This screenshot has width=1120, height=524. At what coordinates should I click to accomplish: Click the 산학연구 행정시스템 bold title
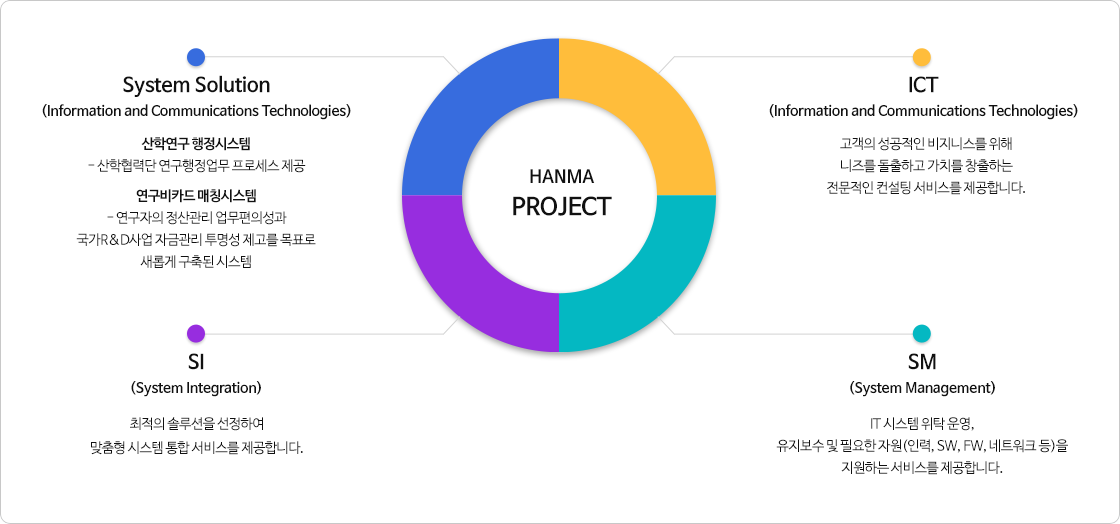(196, 142)
